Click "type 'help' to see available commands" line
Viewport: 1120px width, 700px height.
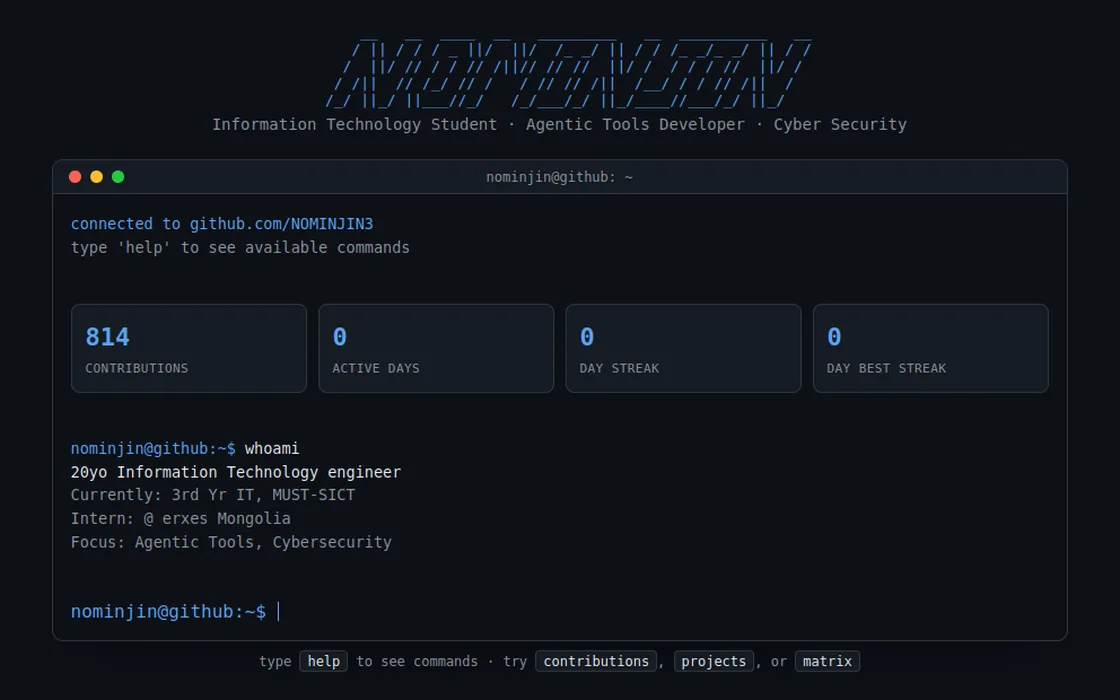[x=240, y=247]
